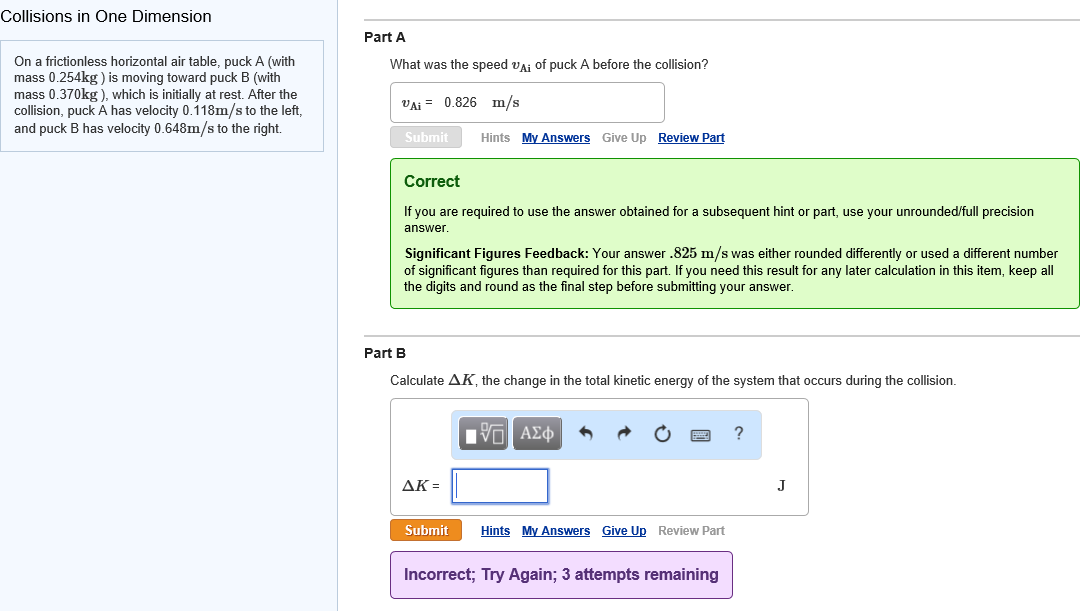Image resolution: width=1092 pixels, height=611 pixels.
Task: View My Answers for Part B
Action: coord(556,531)
